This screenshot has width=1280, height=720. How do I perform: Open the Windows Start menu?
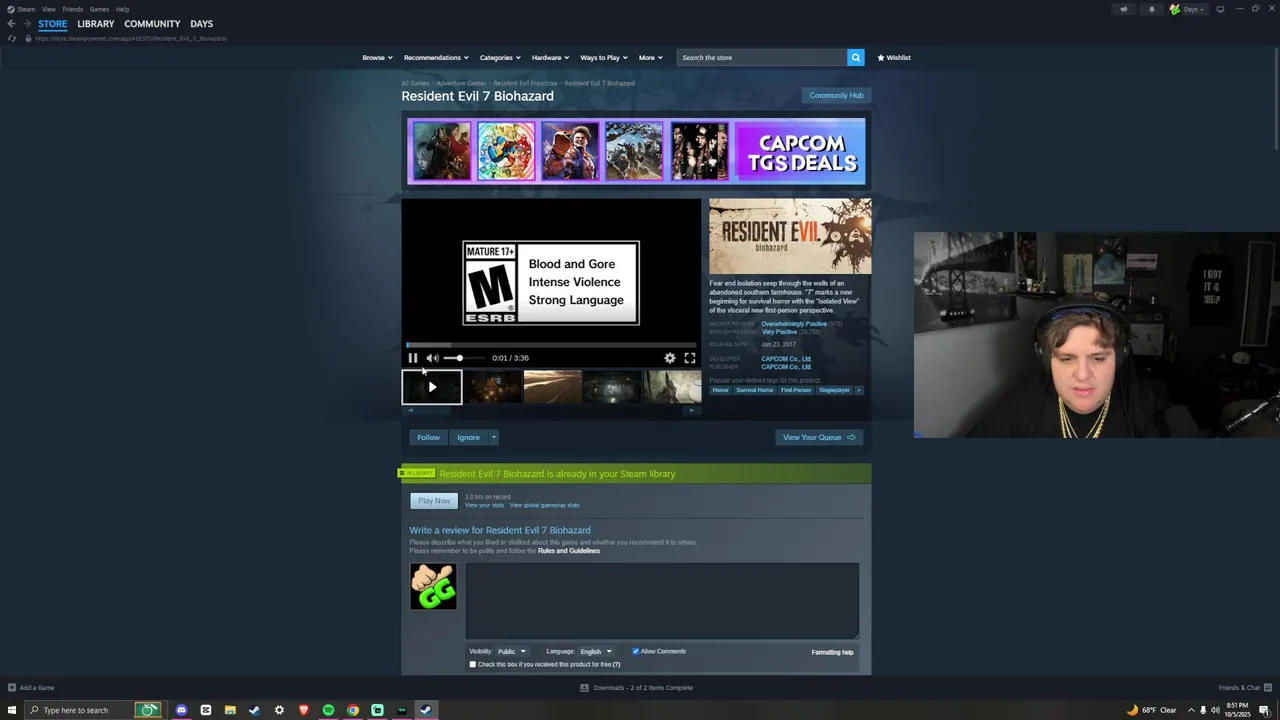pos(12,710)
